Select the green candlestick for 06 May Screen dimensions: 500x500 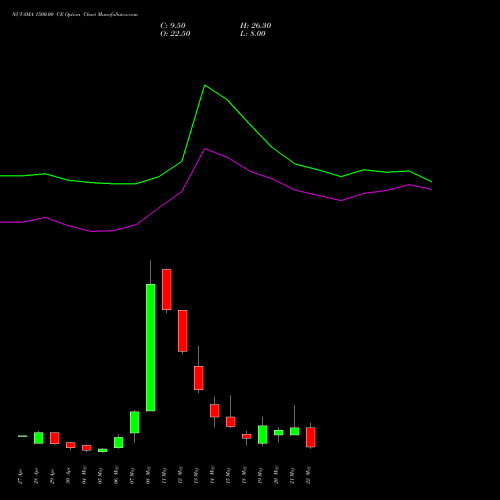coord(119,442)
